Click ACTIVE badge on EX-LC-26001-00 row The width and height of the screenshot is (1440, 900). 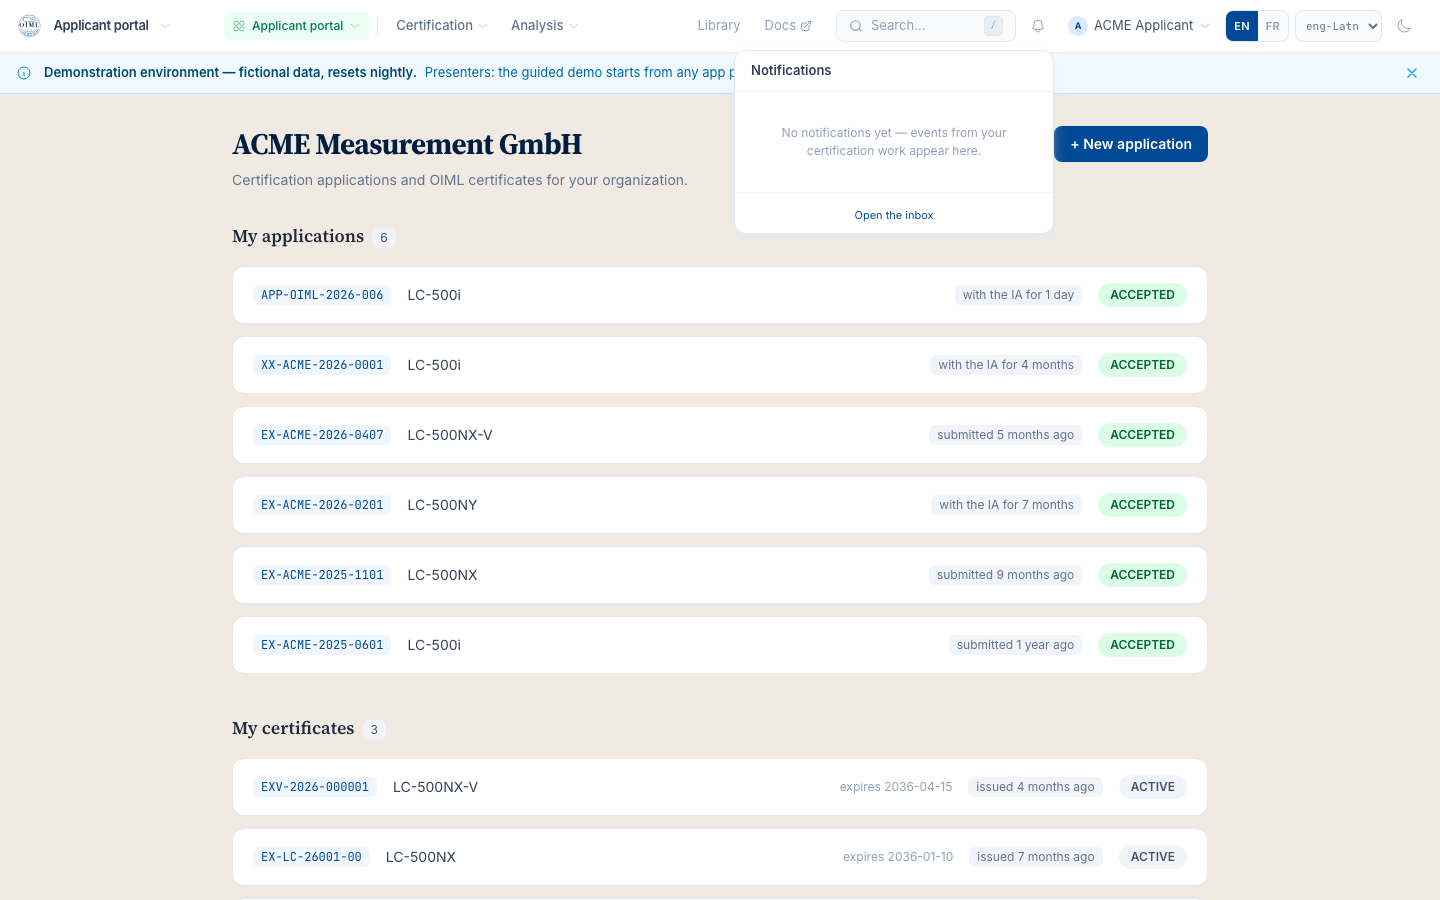point(1153,857)
